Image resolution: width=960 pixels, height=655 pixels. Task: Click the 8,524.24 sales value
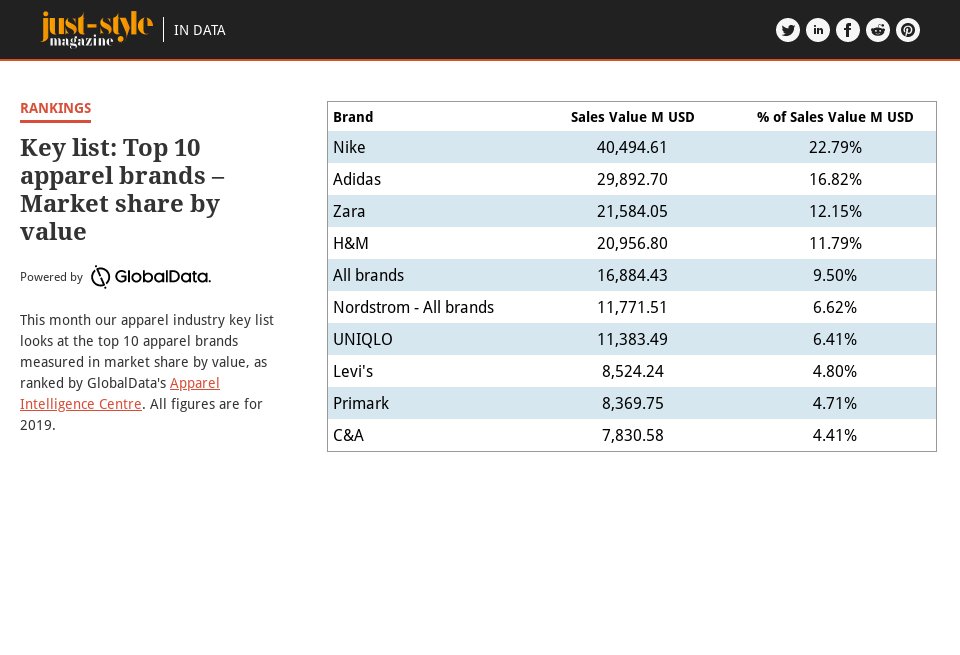pyautogui.click(x=632, y=371)
